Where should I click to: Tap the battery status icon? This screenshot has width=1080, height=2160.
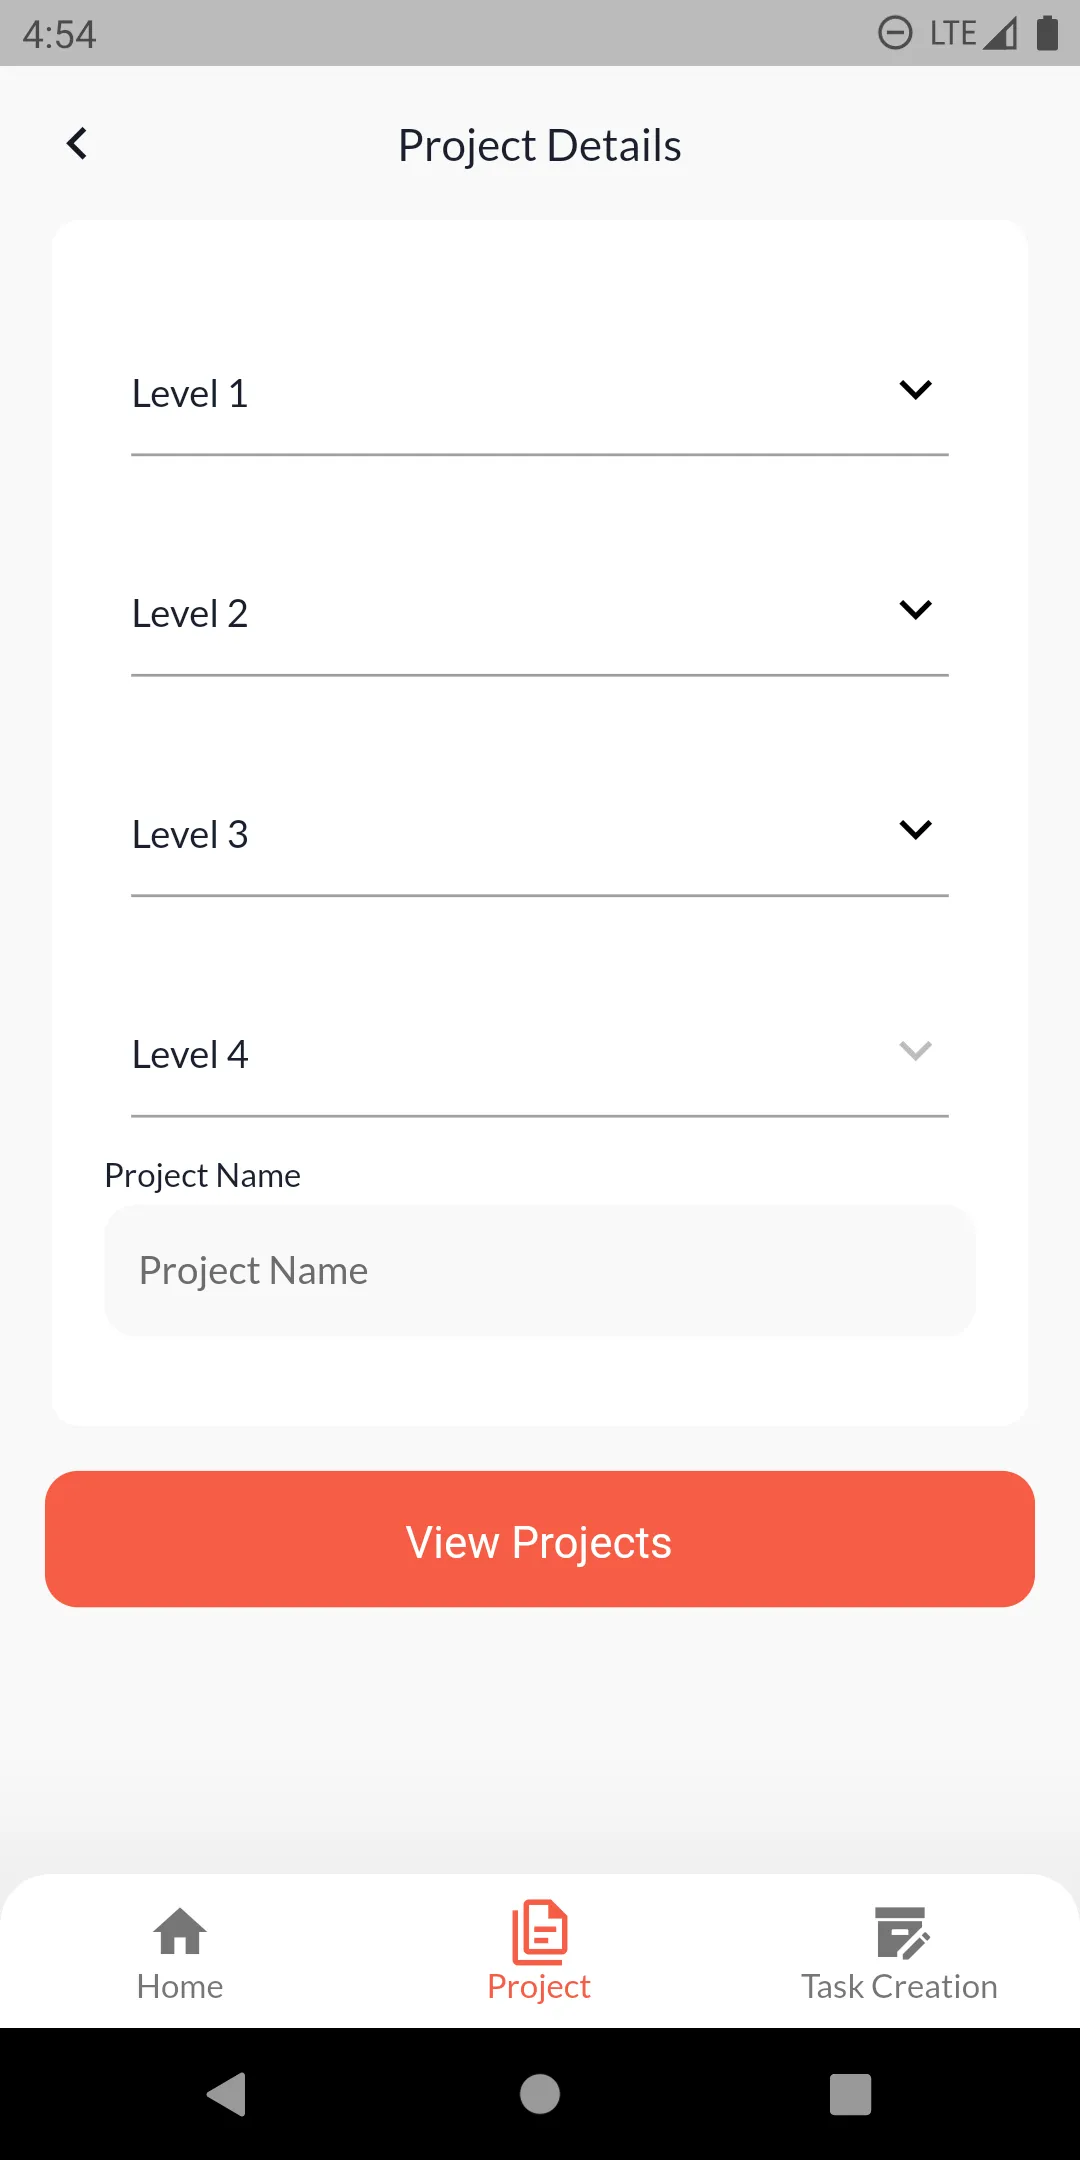tap(1047, 33)
